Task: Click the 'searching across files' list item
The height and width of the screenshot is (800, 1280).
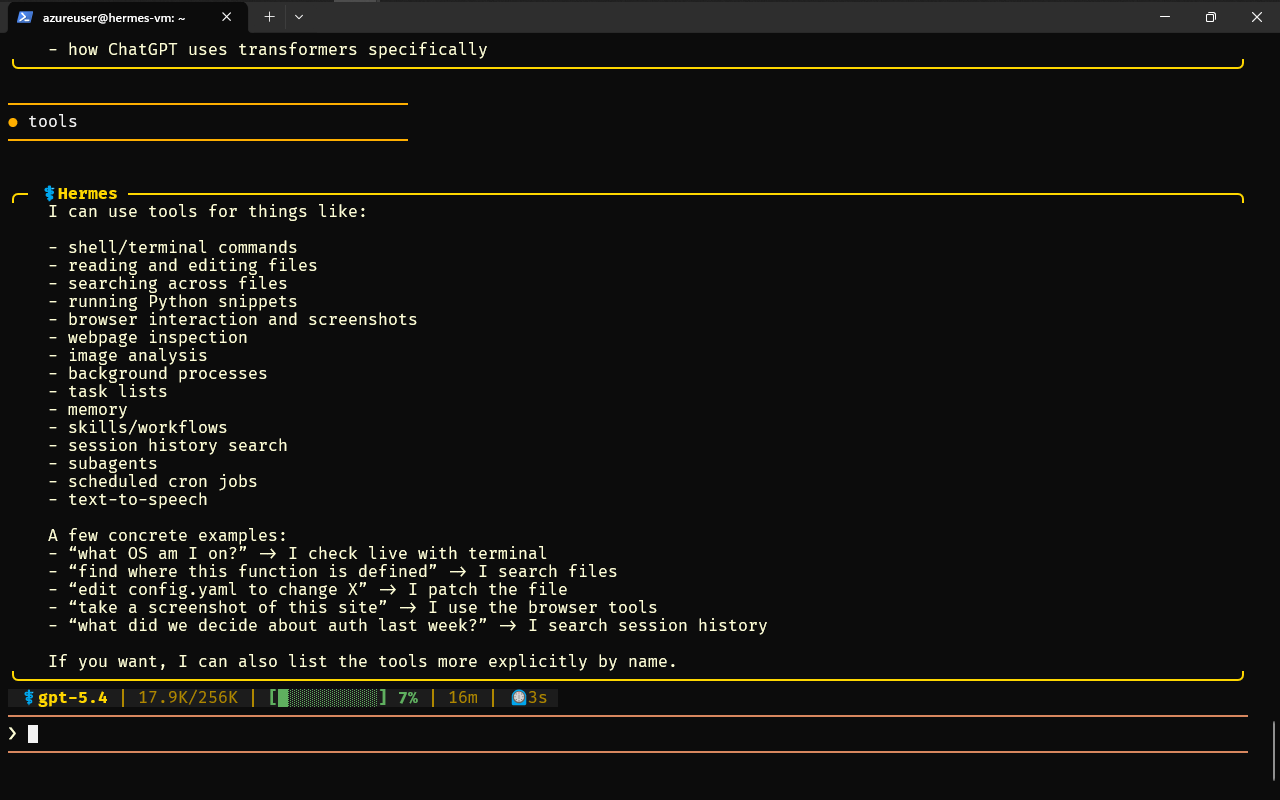Action: (x=168, y=283)
